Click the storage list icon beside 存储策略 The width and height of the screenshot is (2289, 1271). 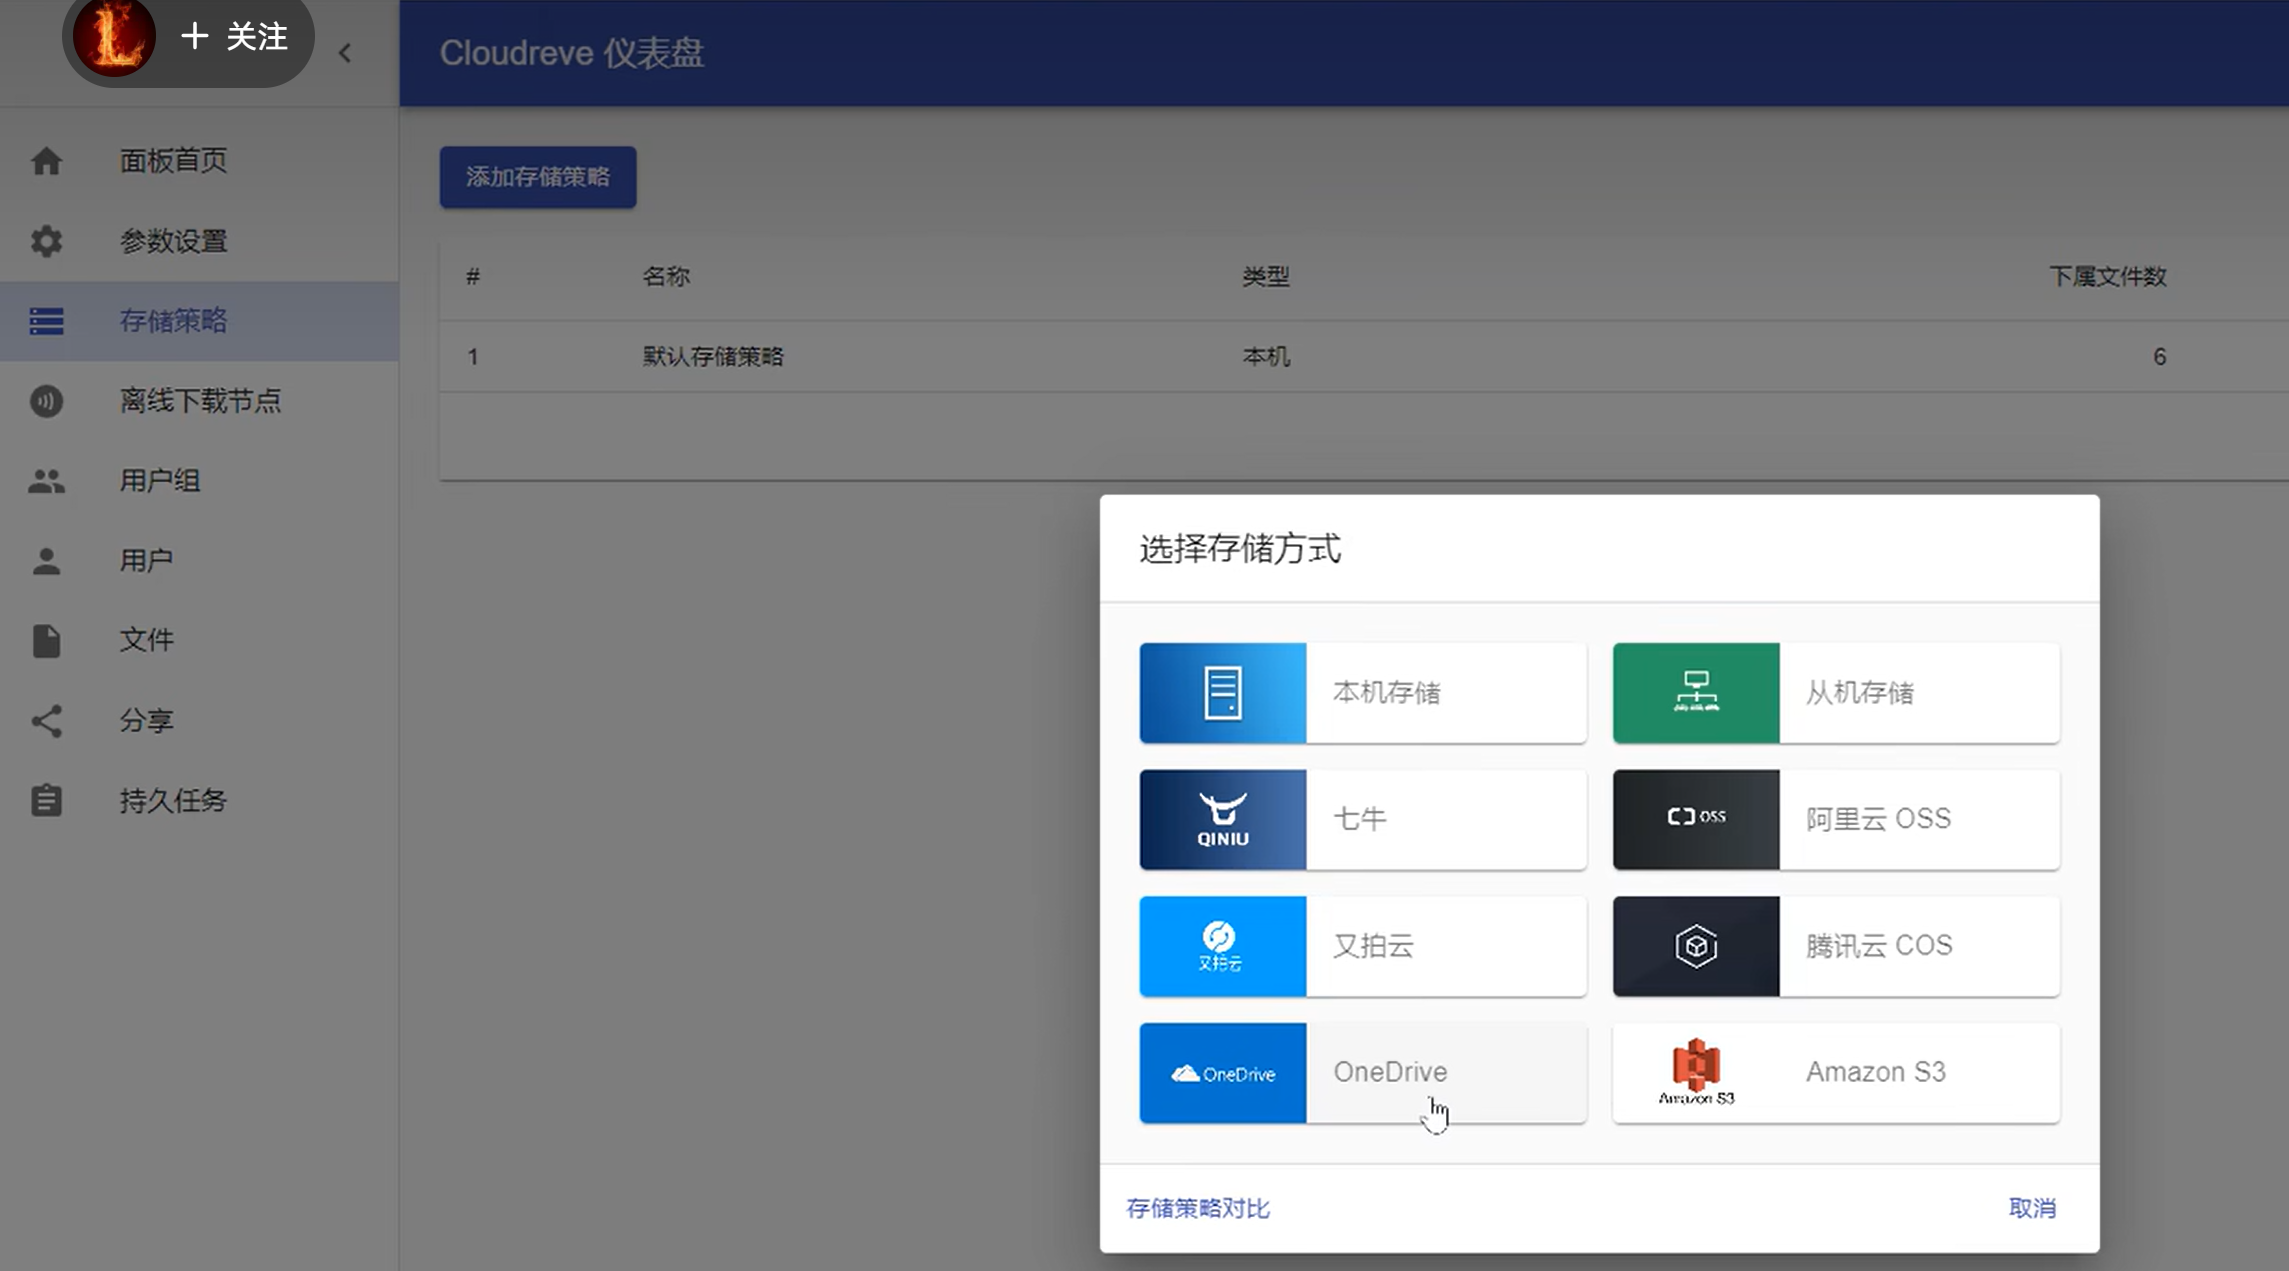click(x=46, y=321)
